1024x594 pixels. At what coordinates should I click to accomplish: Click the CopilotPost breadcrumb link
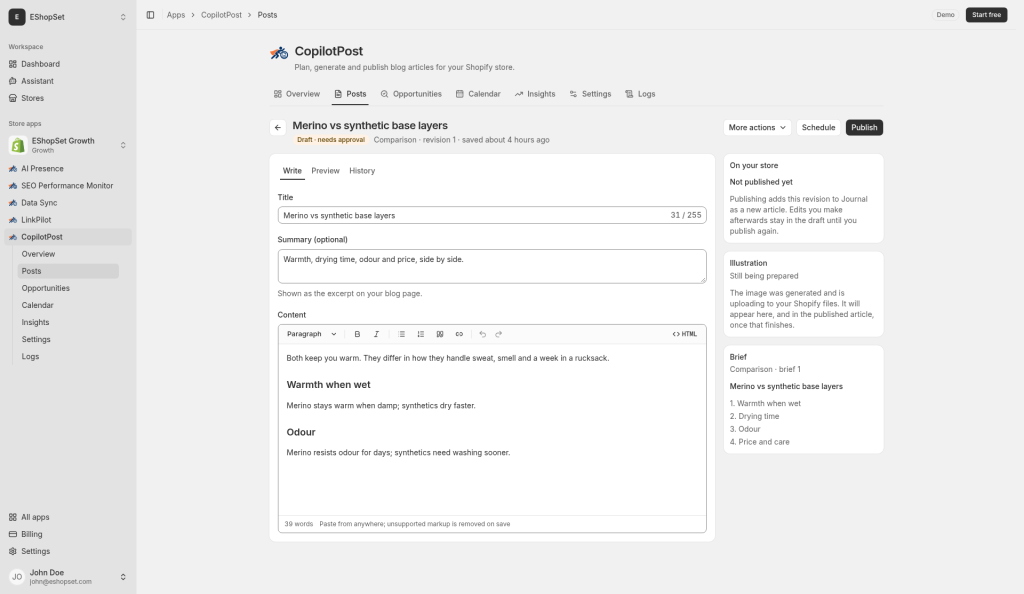point(221,15)
